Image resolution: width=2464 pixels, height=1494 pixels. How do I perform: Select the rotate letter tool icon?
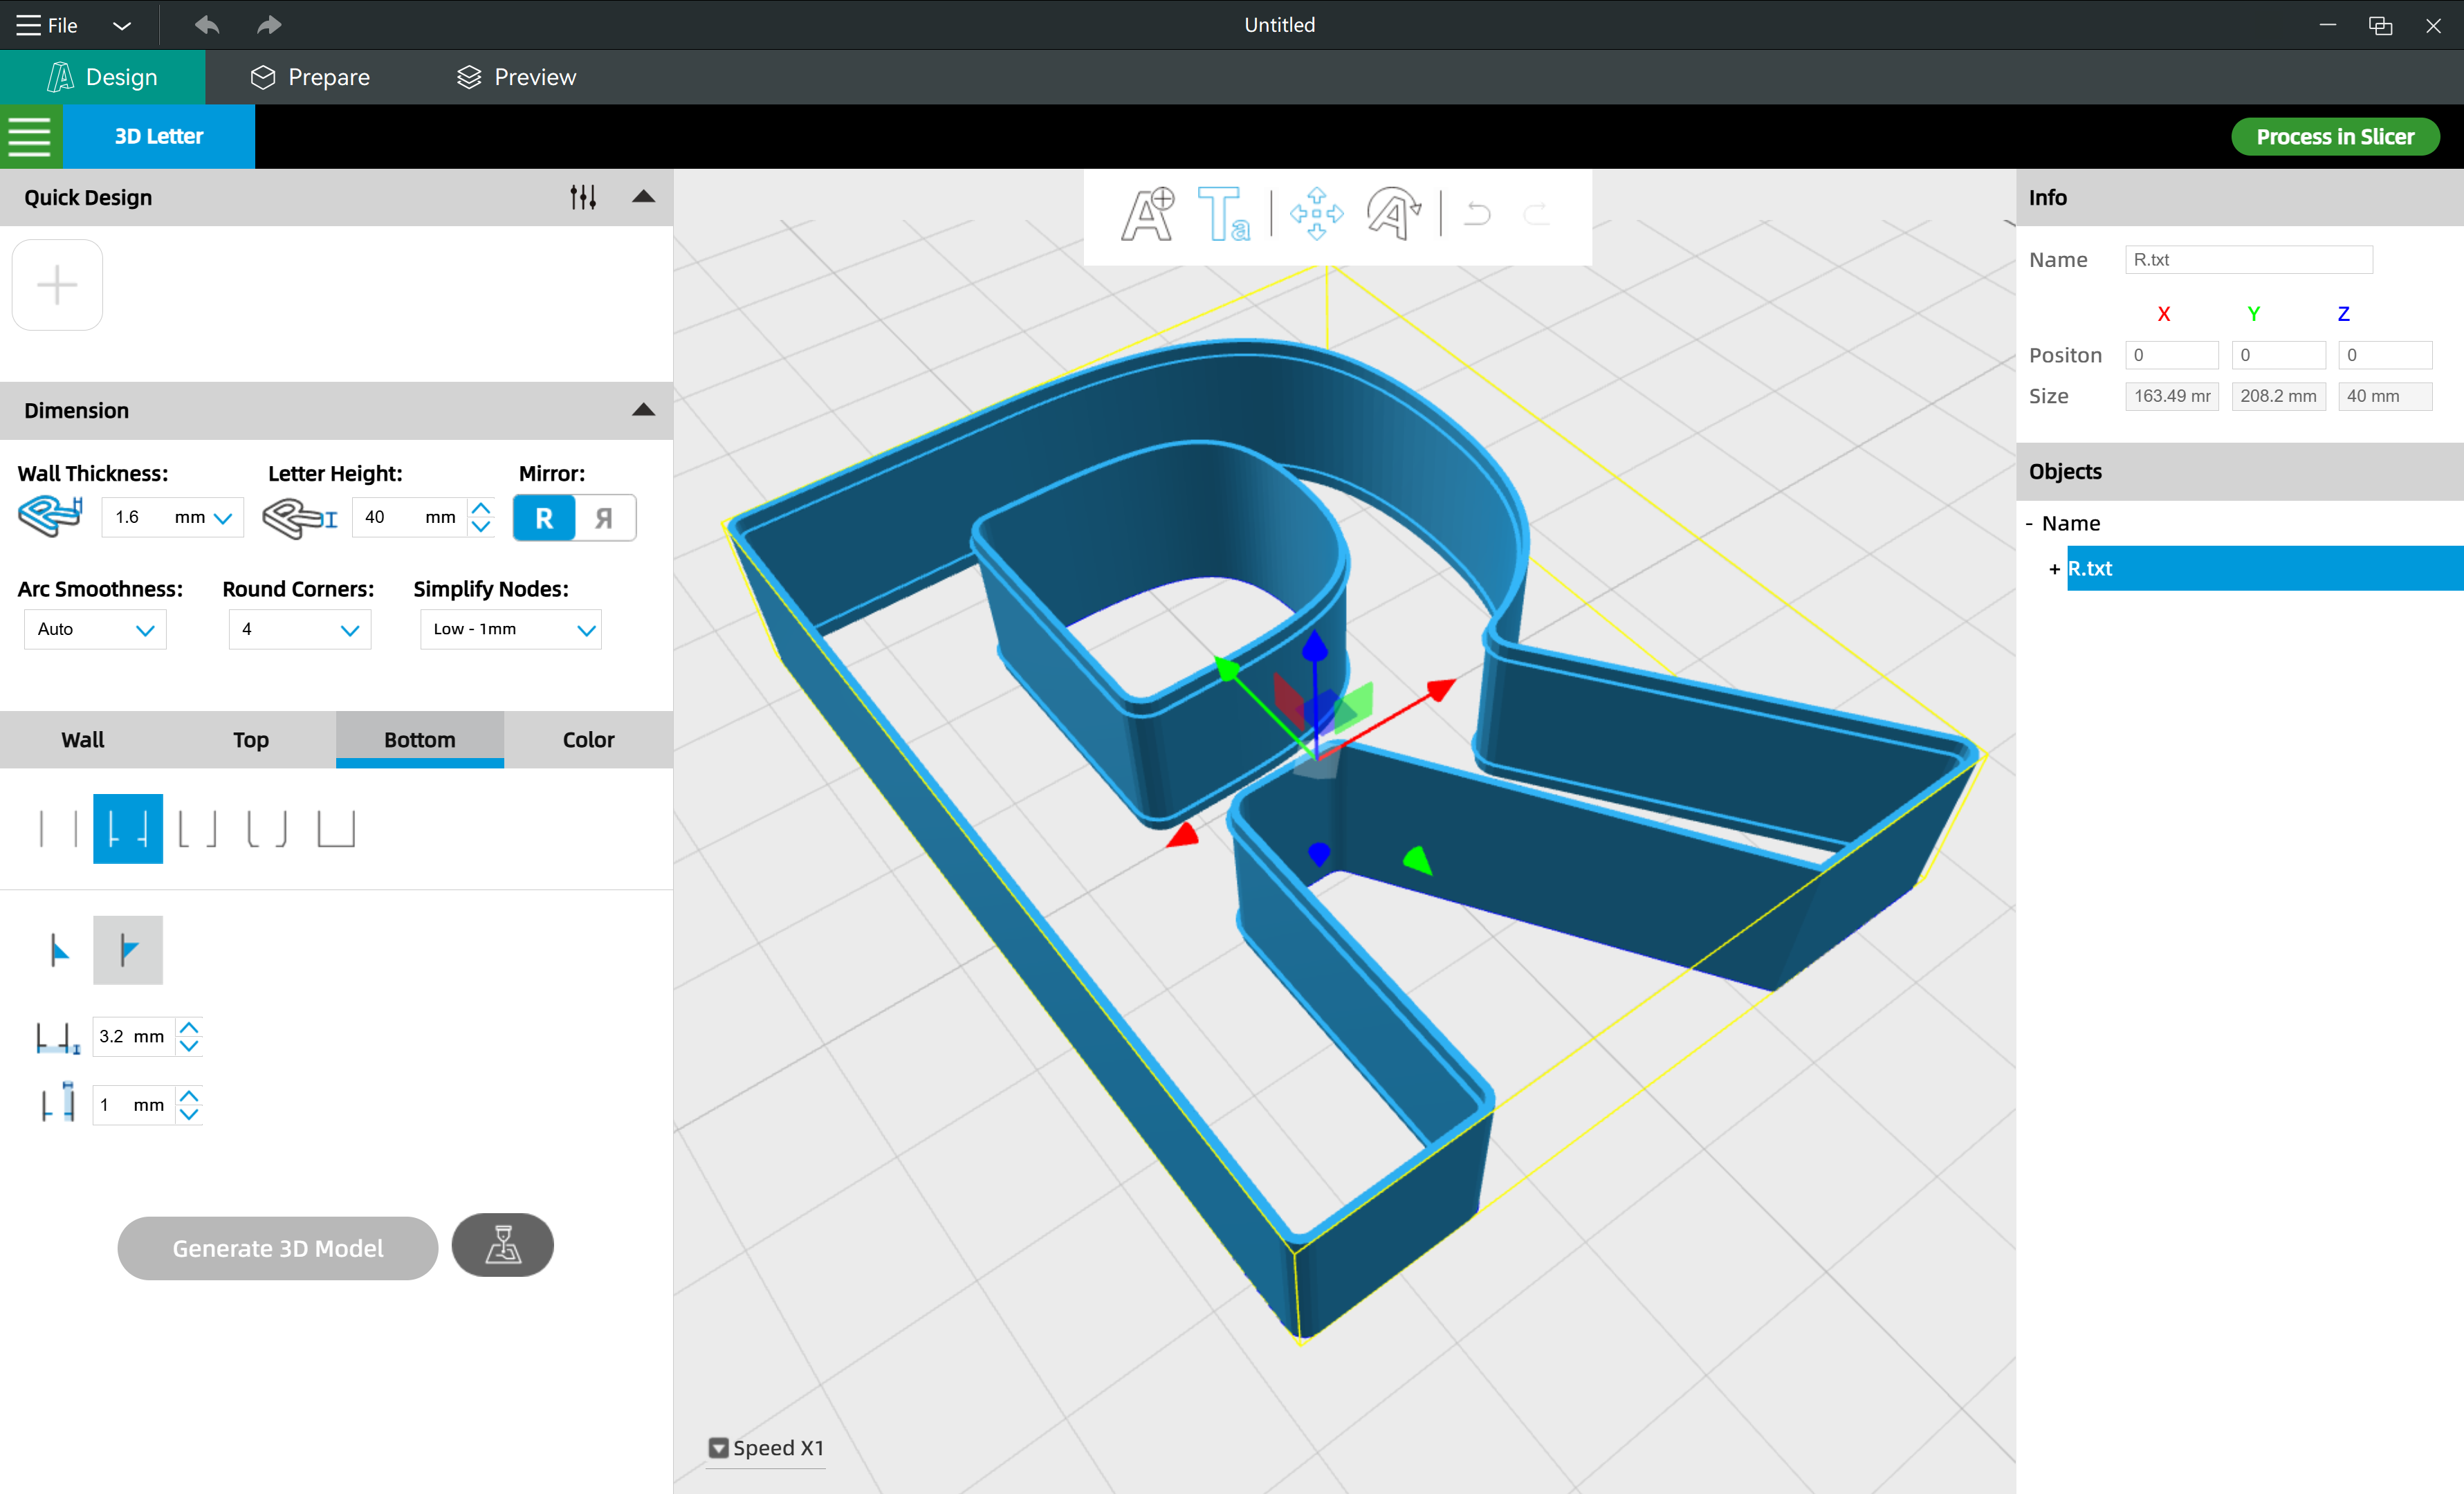[x=1394, y=214]
